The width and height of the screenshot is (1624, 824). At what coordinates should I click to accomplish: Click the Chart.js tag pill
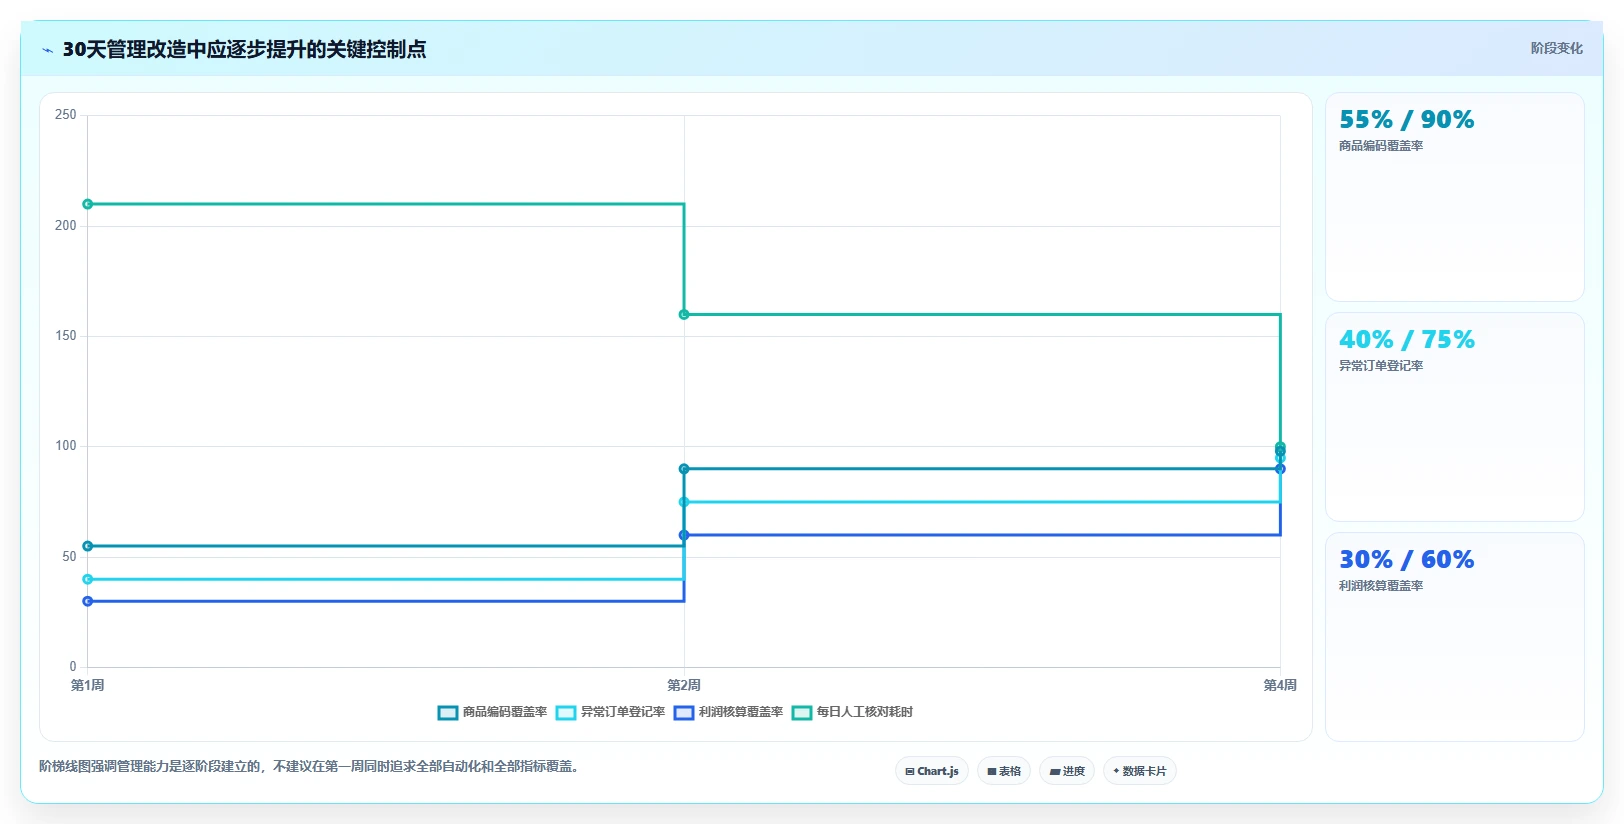pos(932,771)
